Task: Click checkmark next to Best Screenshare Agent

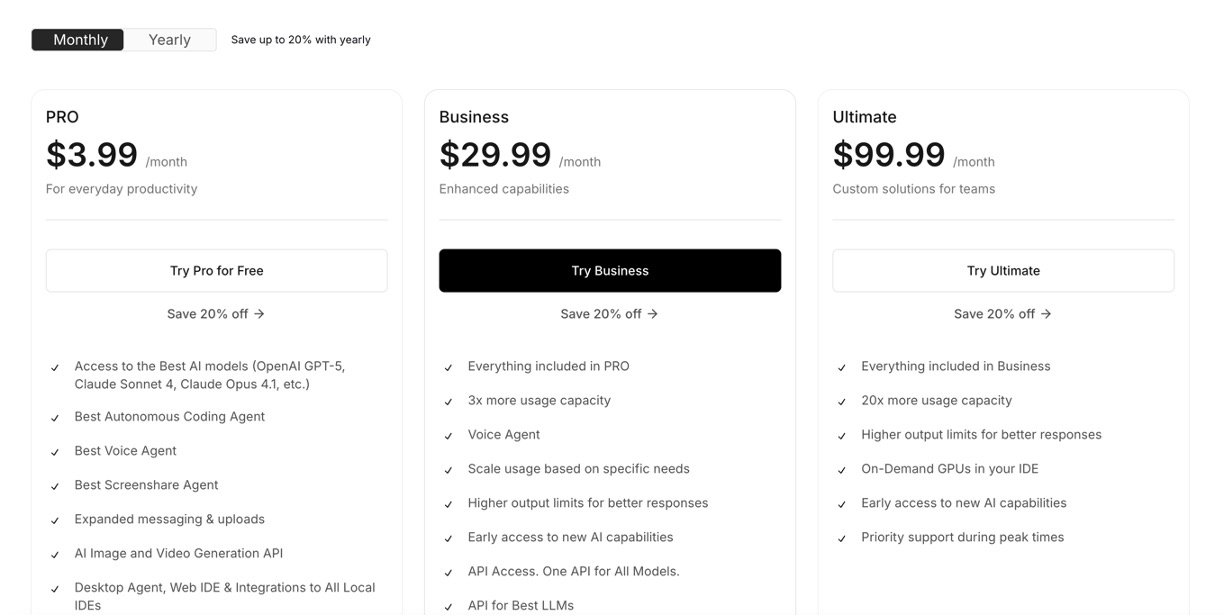Action: click(55, 486)
